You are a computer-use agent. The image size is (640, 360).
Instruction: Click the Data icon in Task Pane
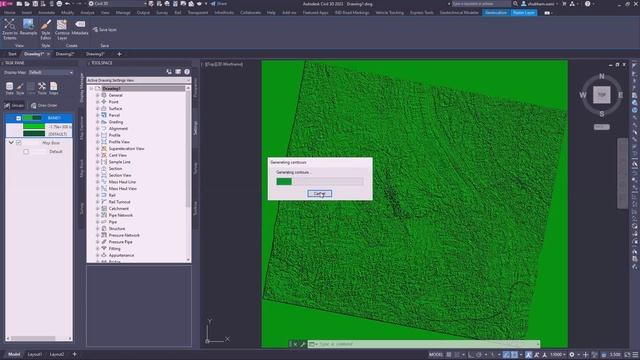pyautogui.click(x=9, y=88)
